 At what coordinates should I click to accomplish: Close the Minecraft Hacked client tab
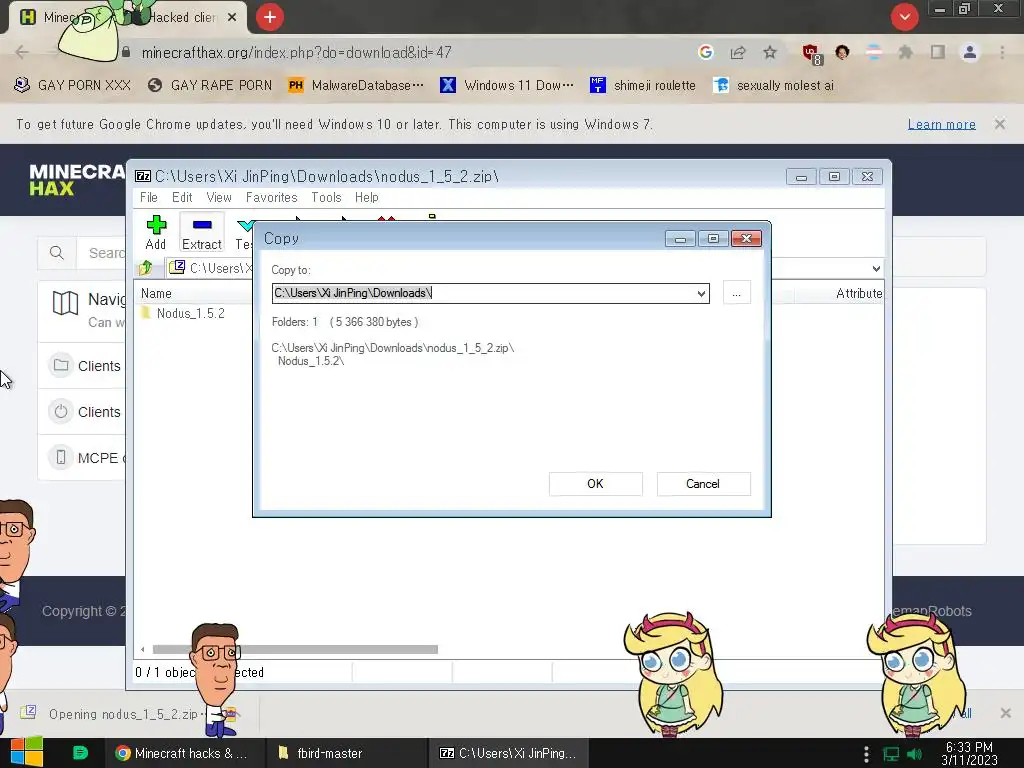[232, 18]
